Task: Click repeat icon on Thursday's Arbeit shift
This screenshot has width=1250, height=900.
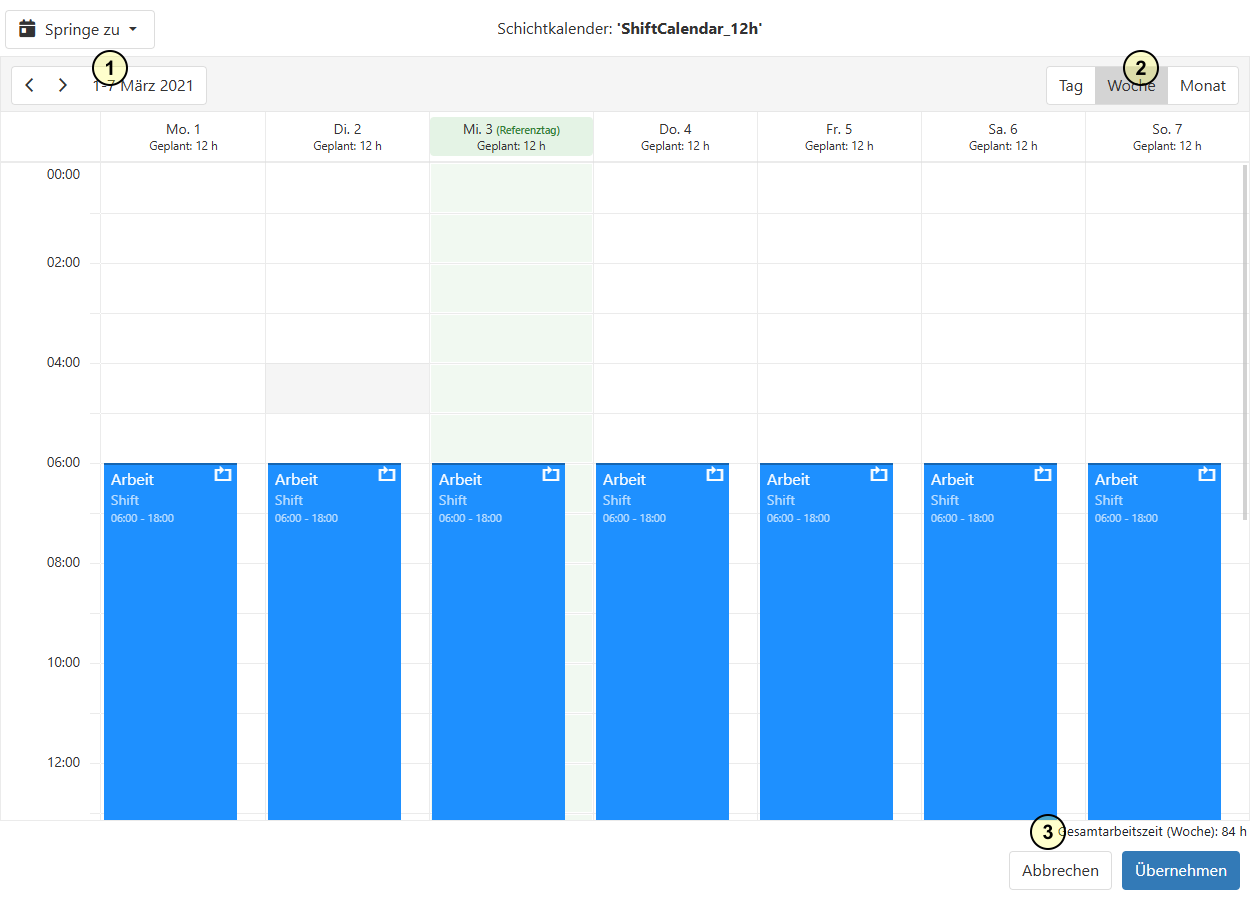Action: (x=715, y=474)
